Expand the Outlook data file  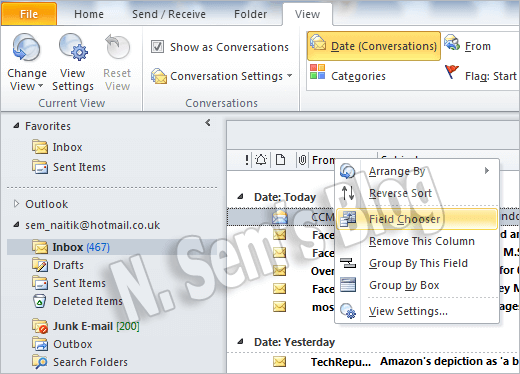tap(16, 204)
